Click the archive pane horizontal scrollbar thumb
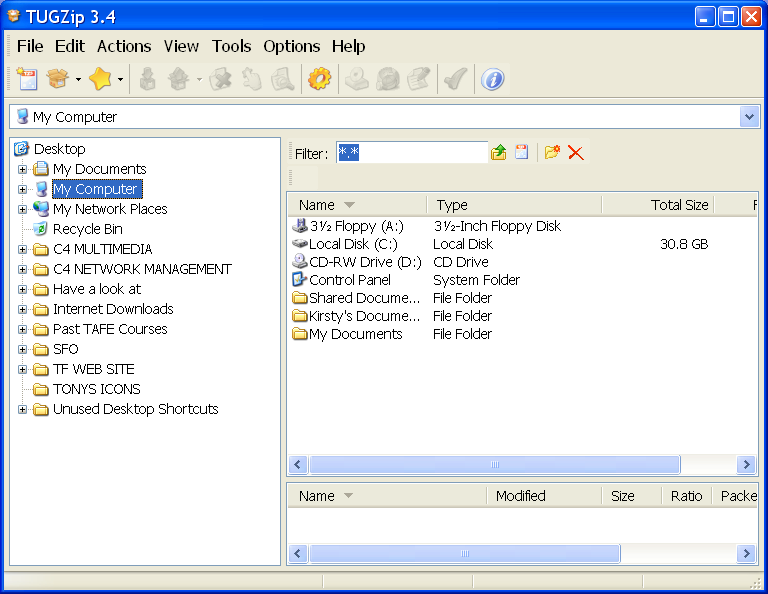The image size is (768, 594). 465,553
